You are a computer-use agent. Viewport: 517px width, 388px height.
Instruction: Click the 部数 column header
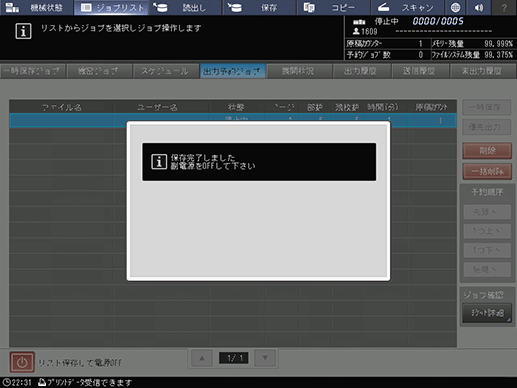[x=315, y=107]
